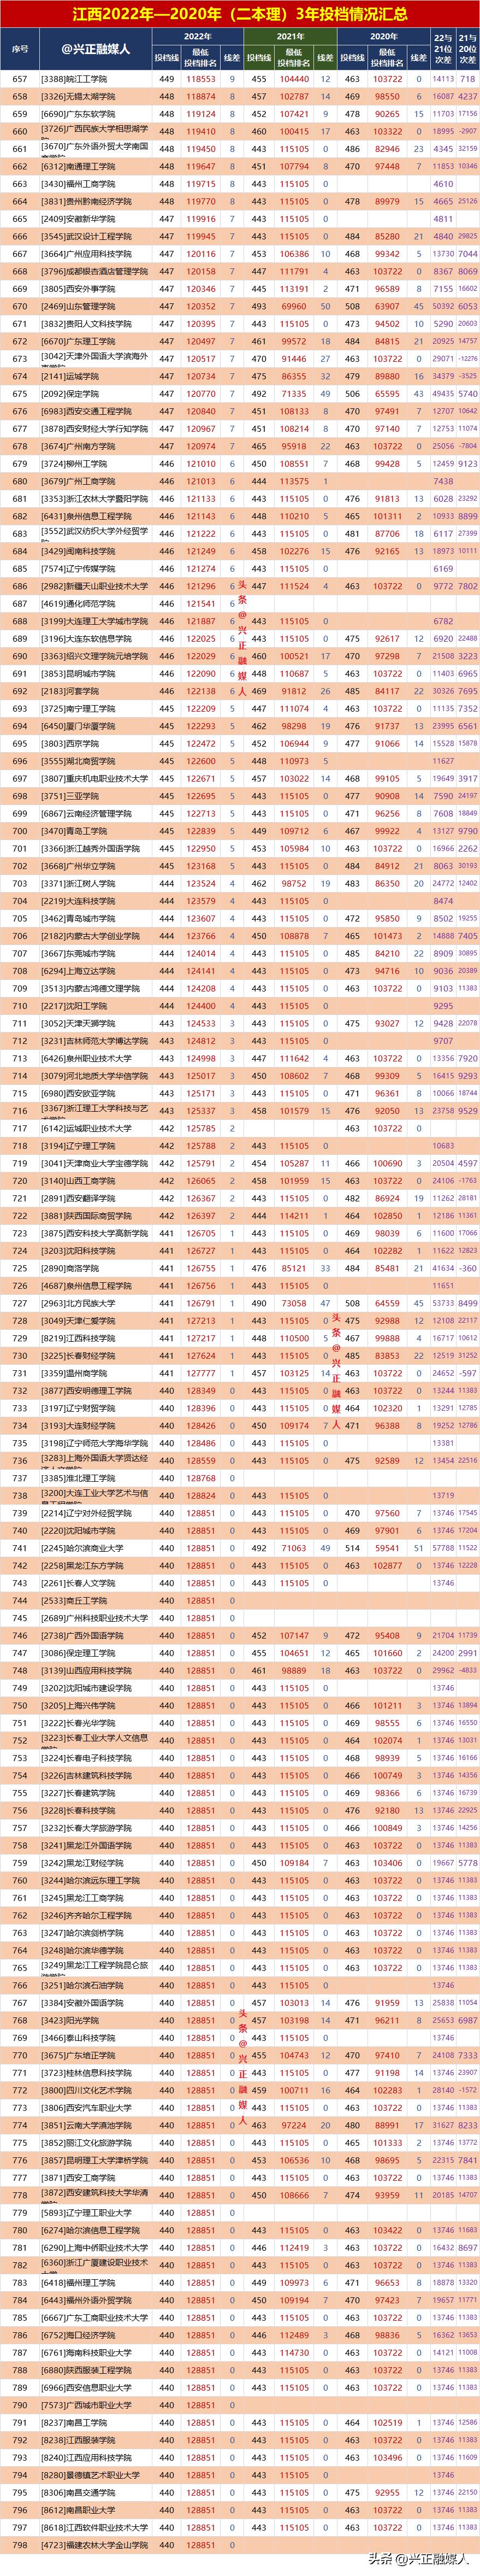Click the 22与21位次差 column header
The image size is (480, 2576).
tap(443, 49)
